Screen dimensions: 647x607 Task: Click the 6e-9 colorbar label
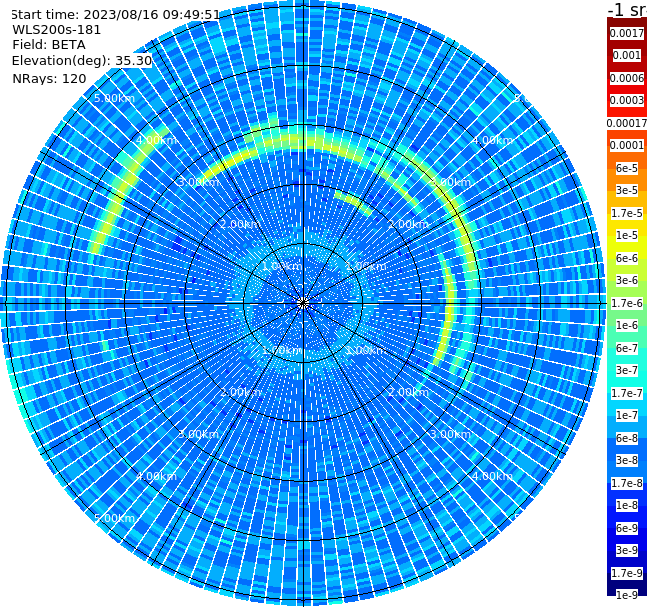[x=627, y=528]
